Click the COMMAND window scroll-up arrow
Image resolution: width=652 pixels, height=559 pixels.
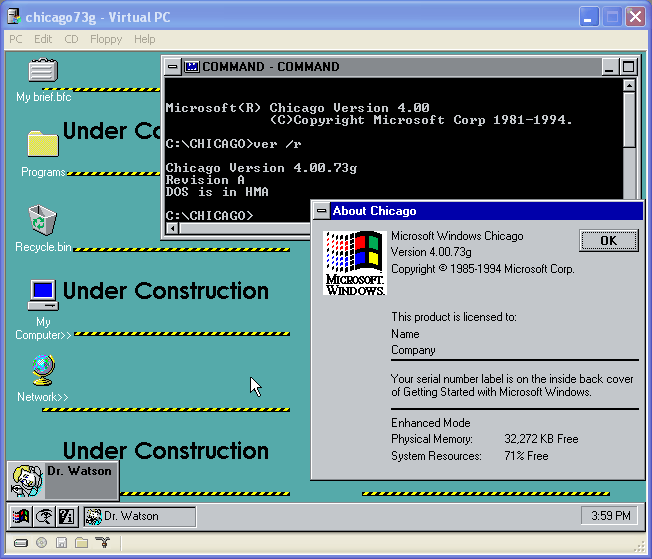(x=629, y=85)
